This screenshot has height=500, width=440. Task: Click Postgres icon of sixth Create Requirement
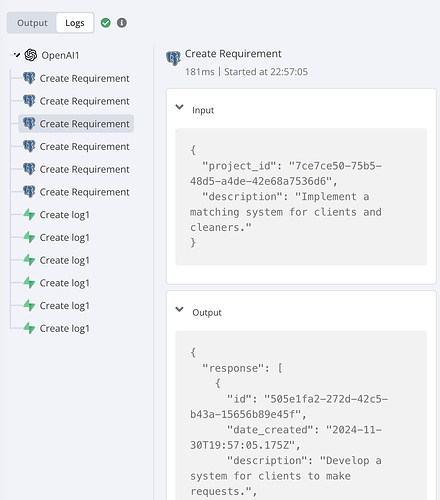[29, 192]
